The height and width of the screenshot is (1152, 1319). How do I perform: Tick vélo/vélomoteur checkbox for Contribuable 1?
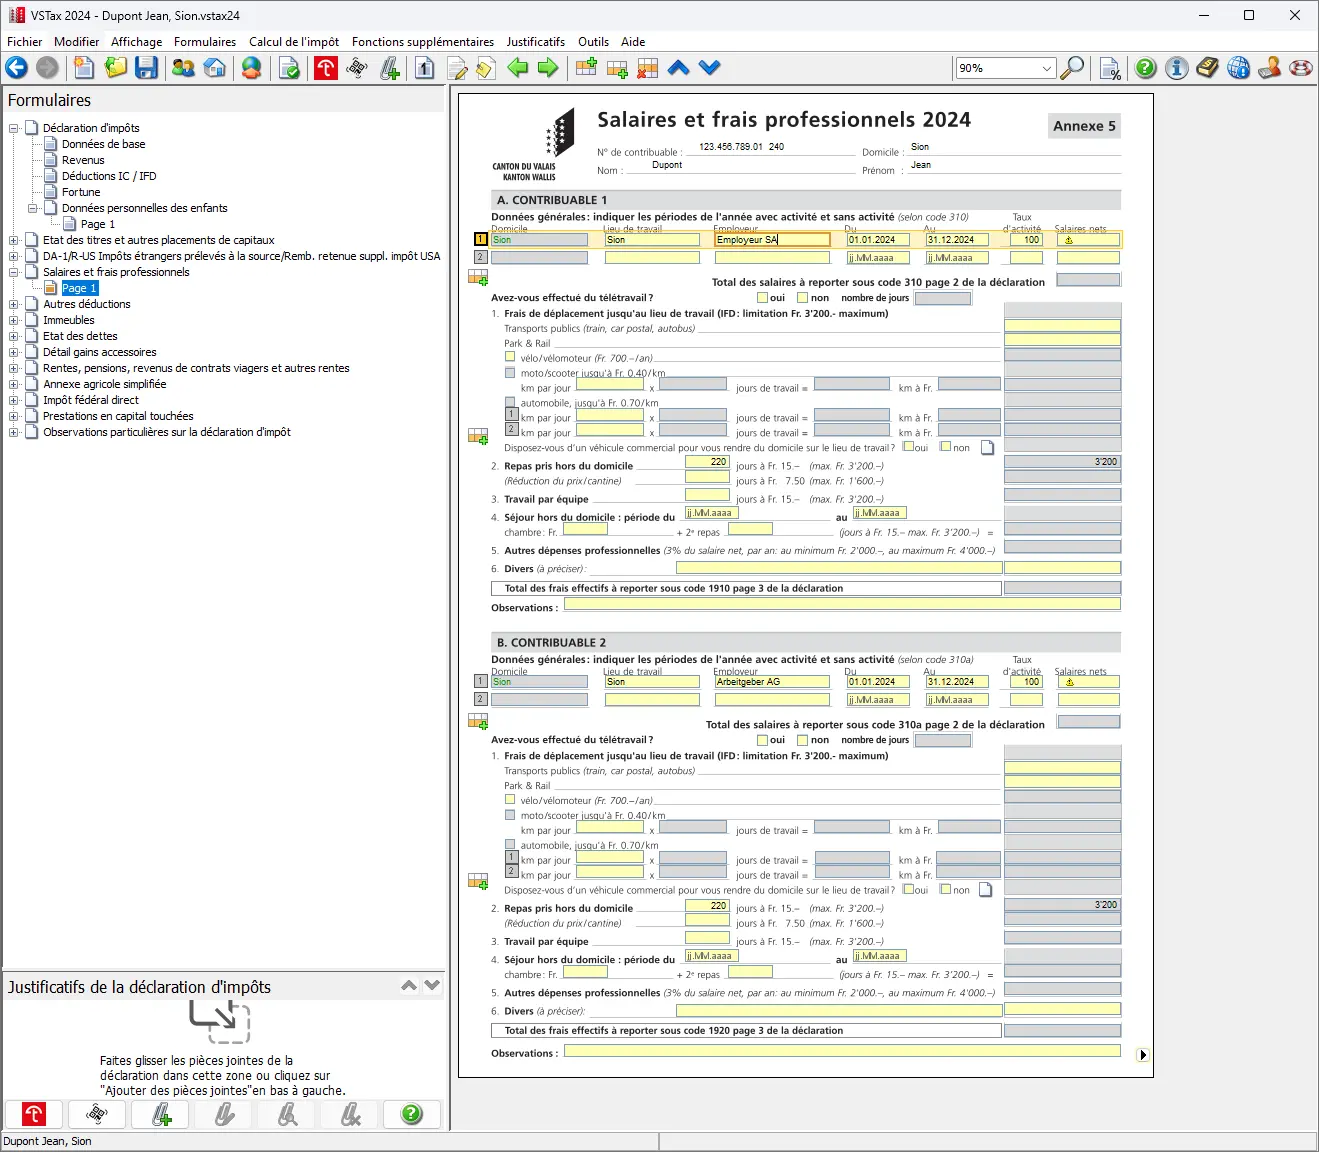point(510,357)
